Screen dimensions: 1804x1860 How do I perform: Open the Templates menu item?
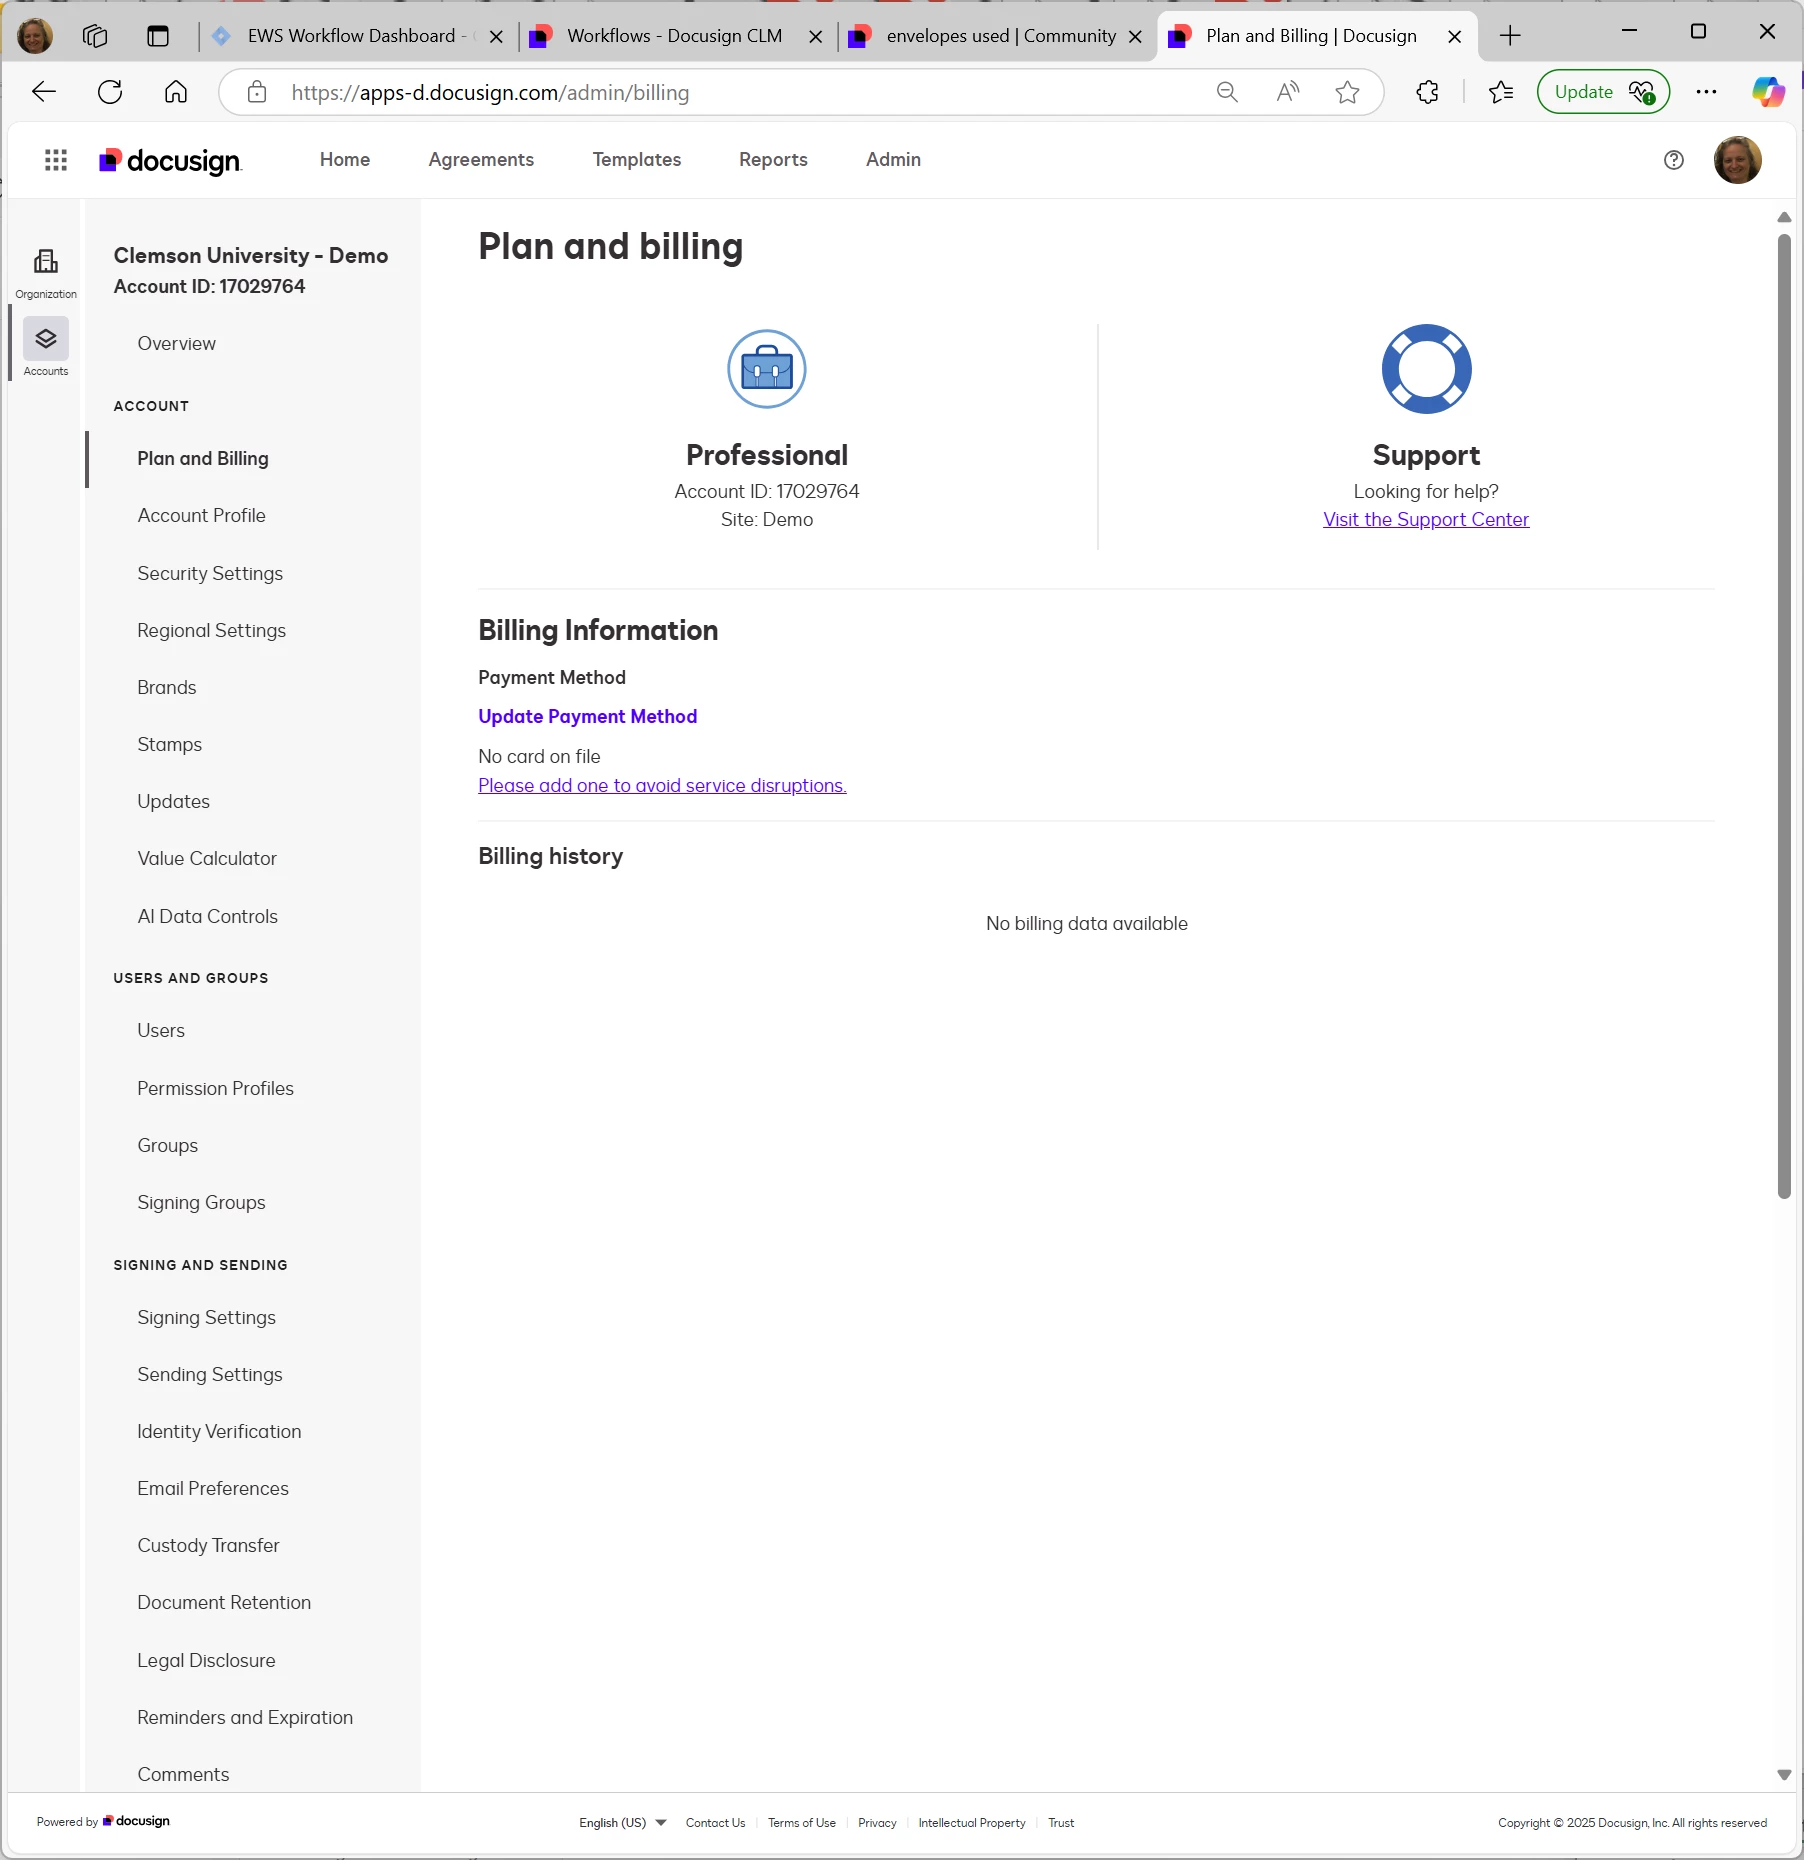(x=637, y=160)
